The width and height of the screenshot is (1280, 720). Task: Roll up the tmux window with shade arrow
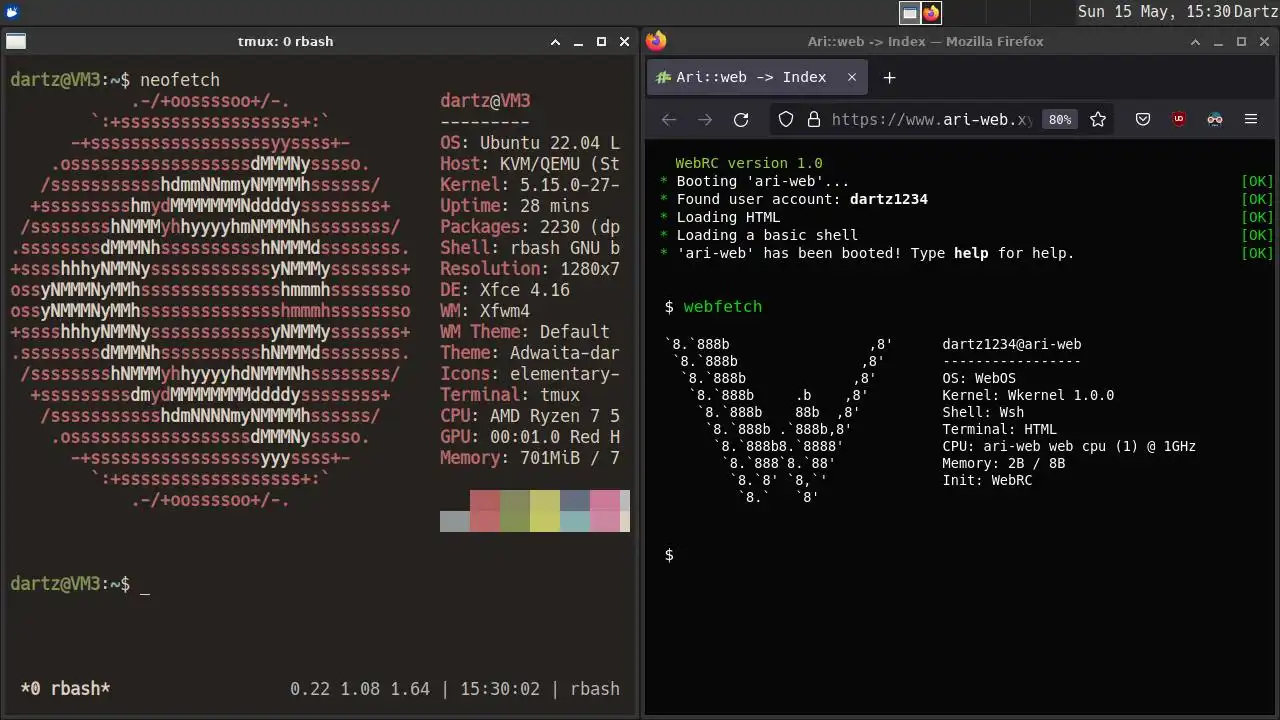tap(555, 42)
